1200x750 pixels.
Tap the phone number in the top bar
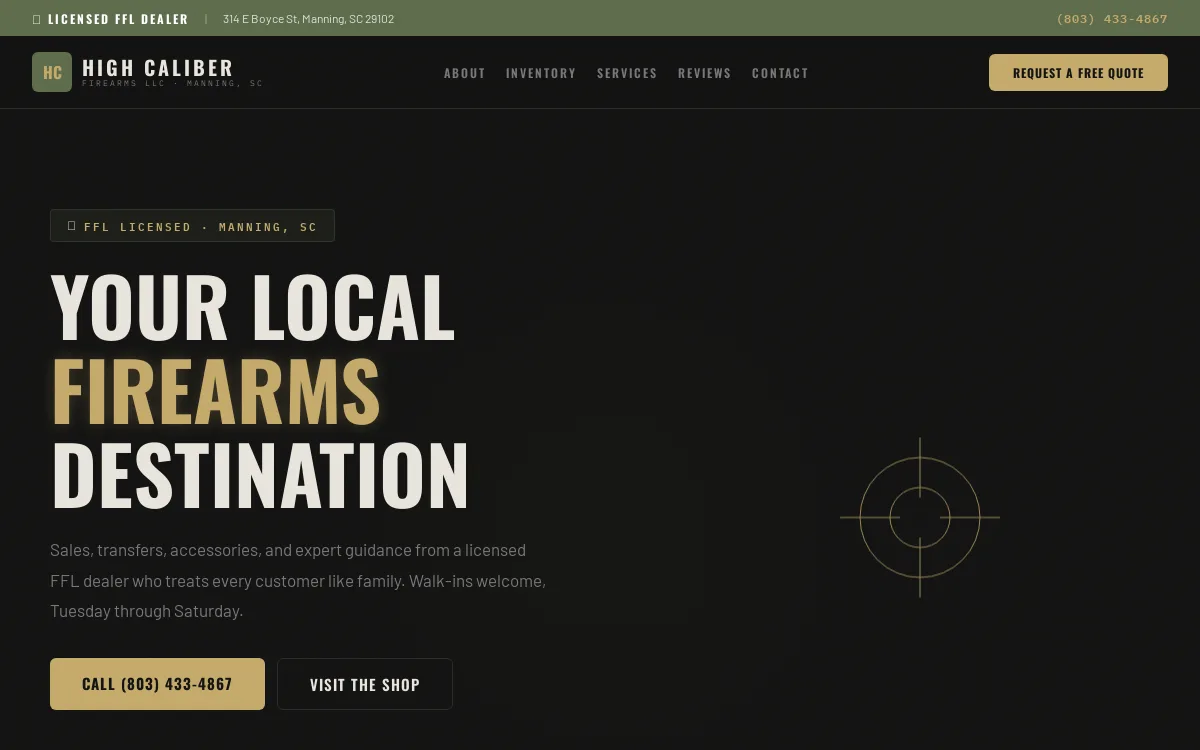(x=1112, y=19)
